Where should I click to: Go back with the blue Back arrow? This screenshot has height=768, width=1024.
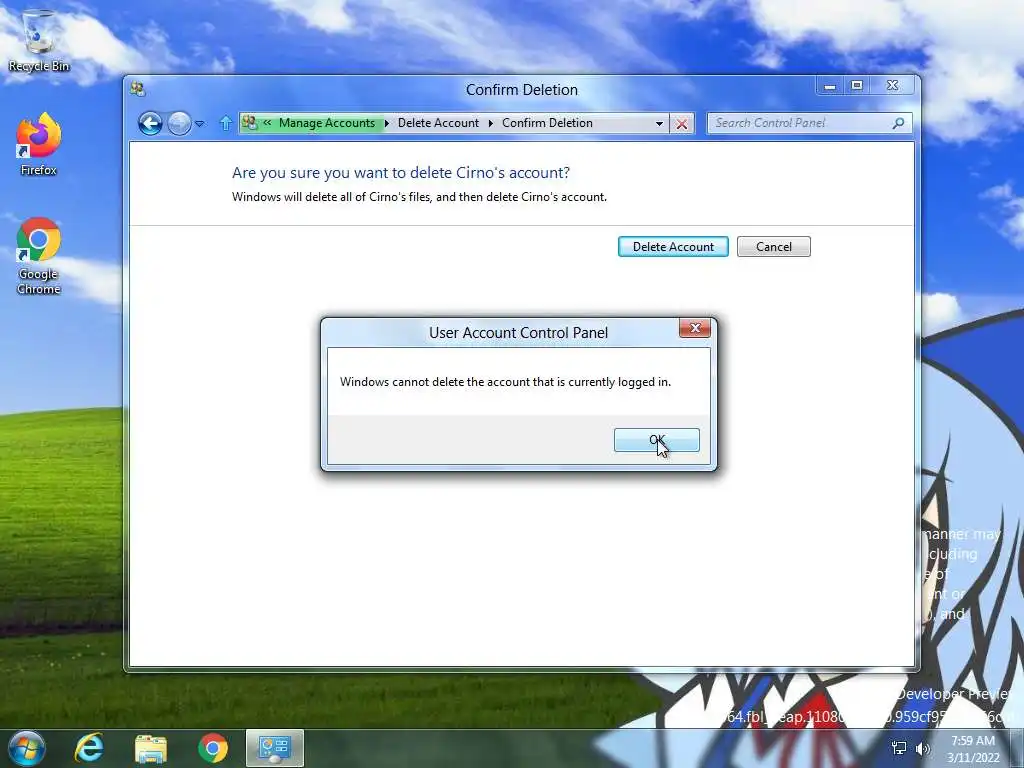click(x=150, y=123)
